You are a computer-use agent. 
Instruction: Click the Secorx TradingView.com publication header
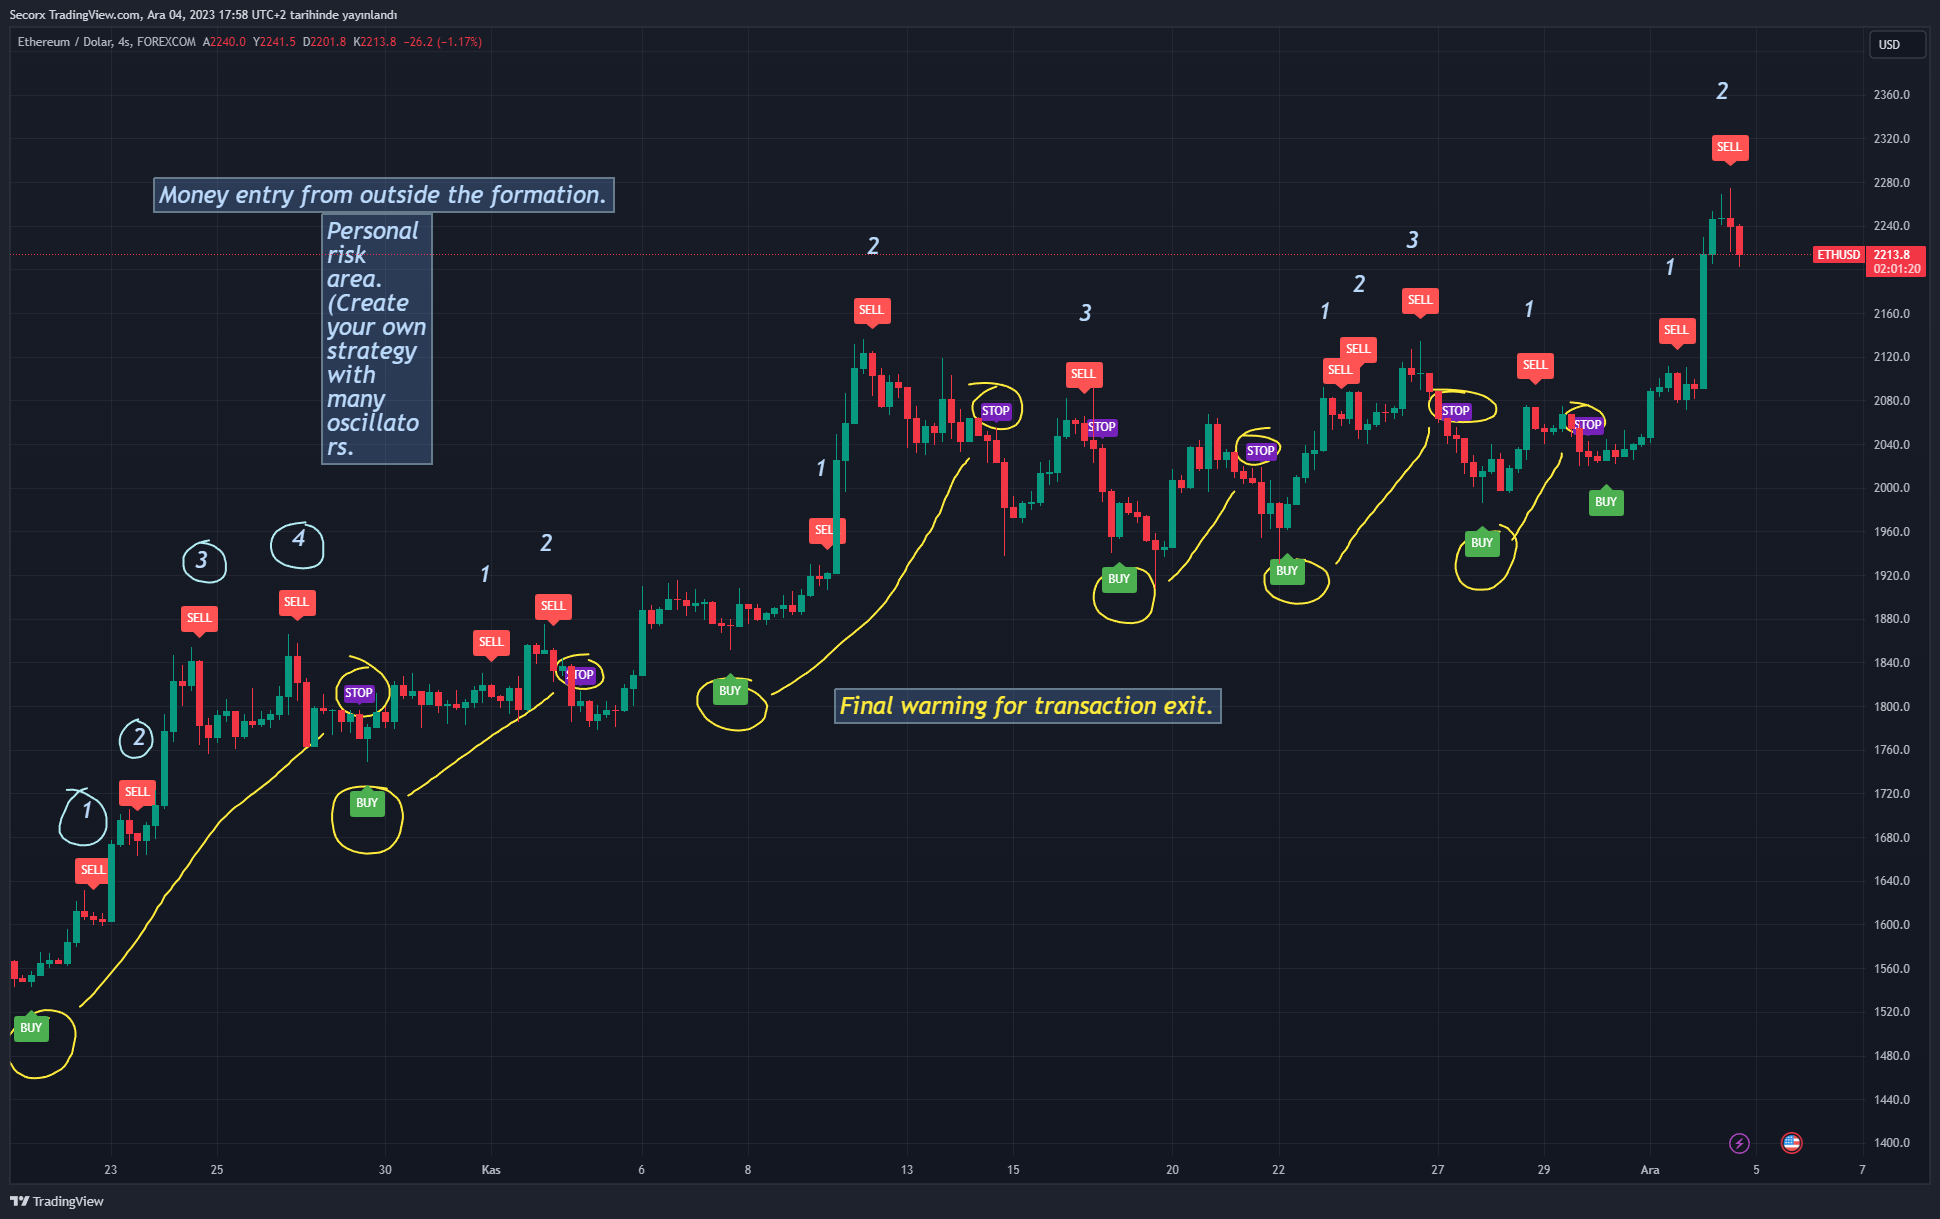click(x=203, y=15)
